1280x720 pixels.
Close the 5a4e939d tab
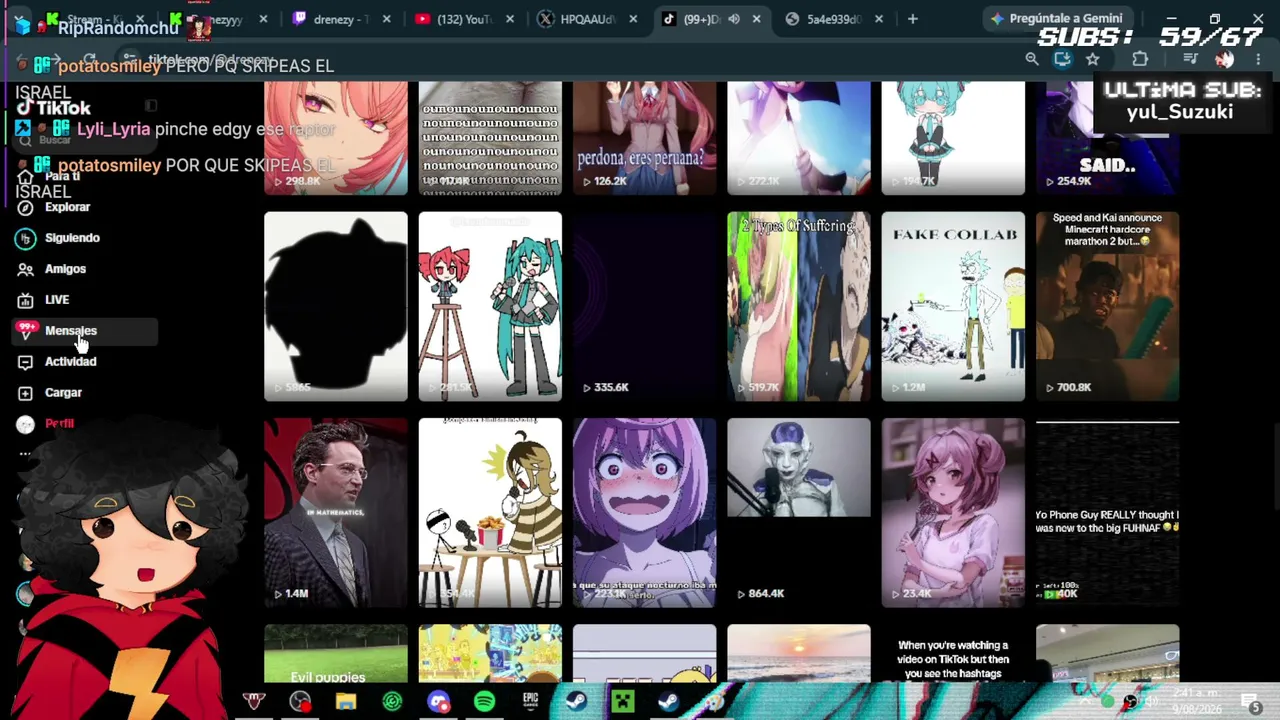[879, 19]
